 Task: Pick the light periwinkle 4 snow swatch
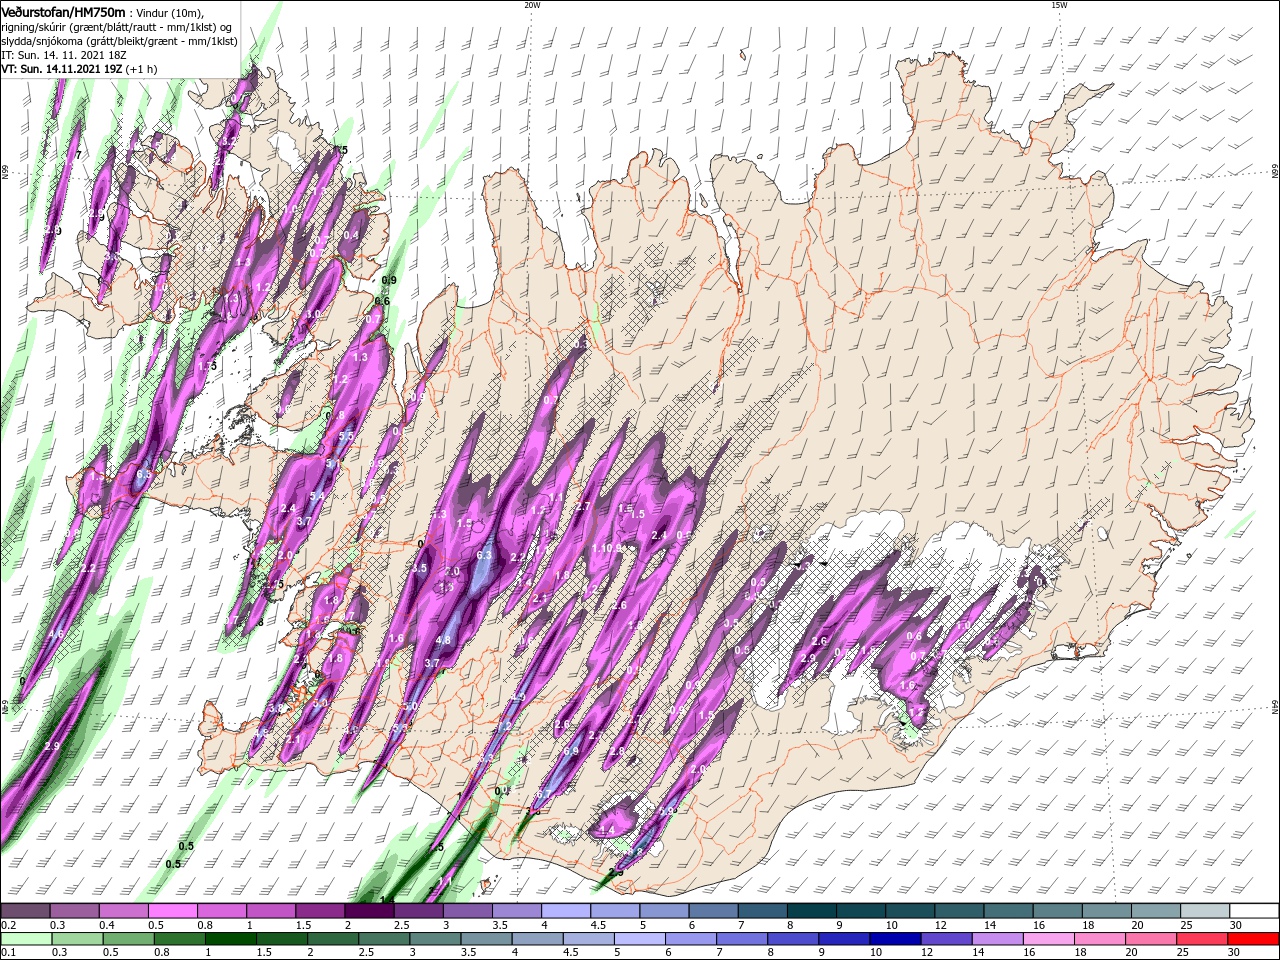(566, 911)
